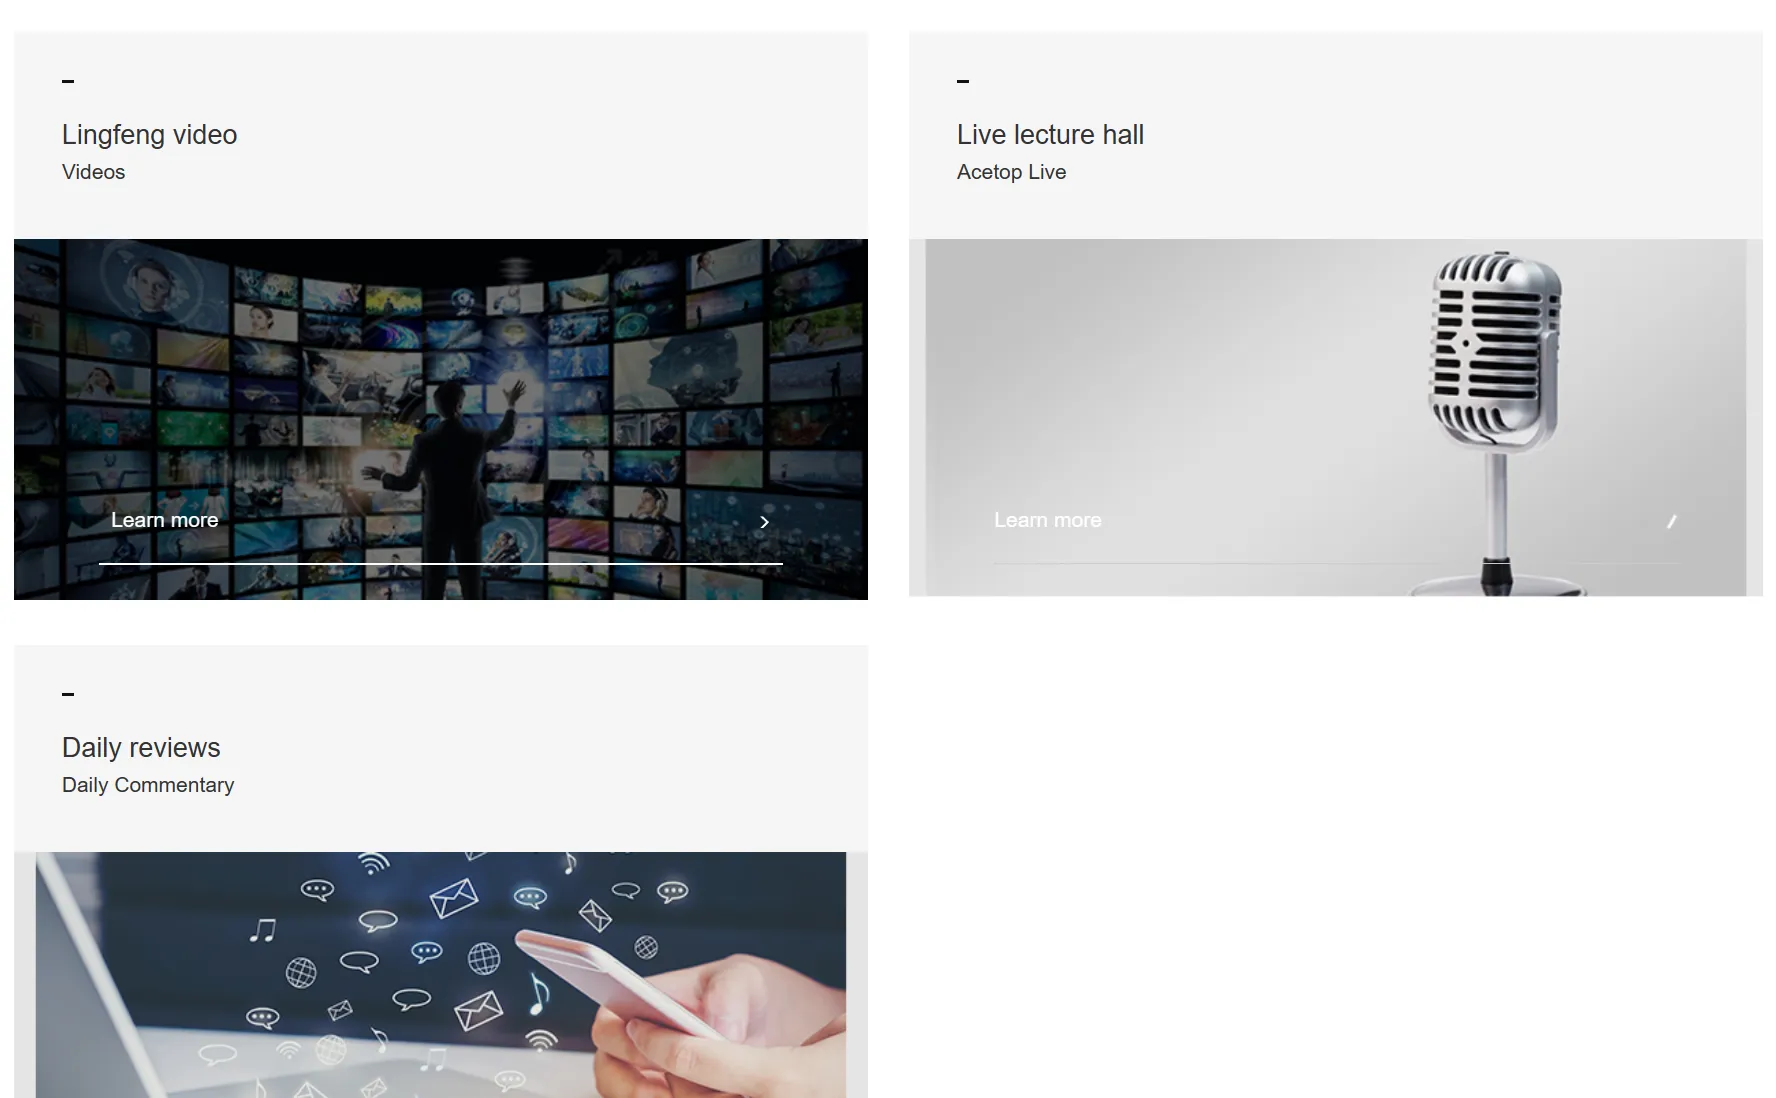Click the arrow icon on Lingfeng video card

pos(765,522)
